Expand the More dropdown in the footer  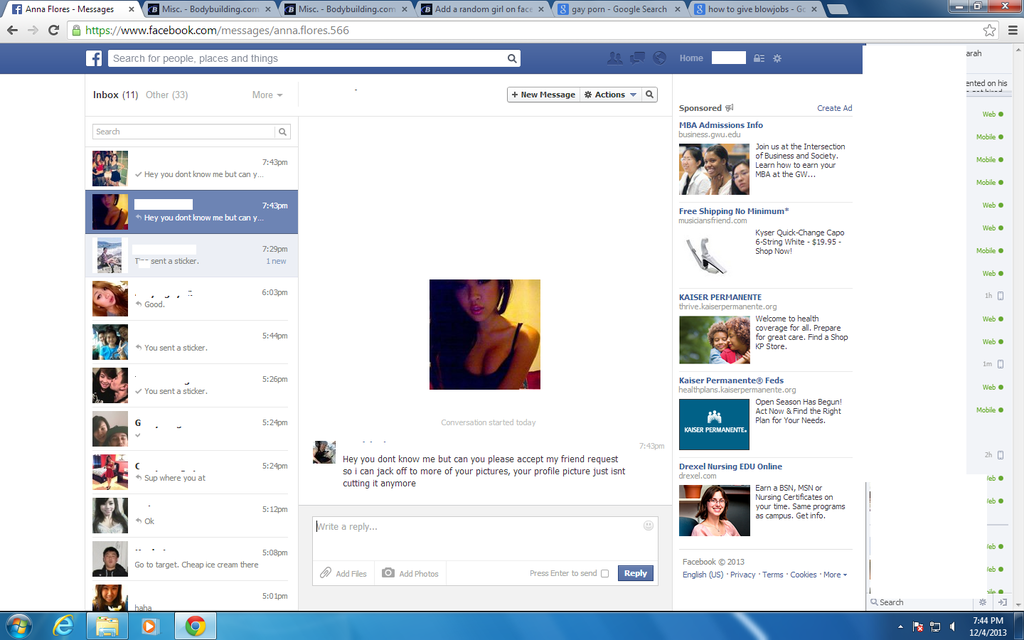[835, 575]
